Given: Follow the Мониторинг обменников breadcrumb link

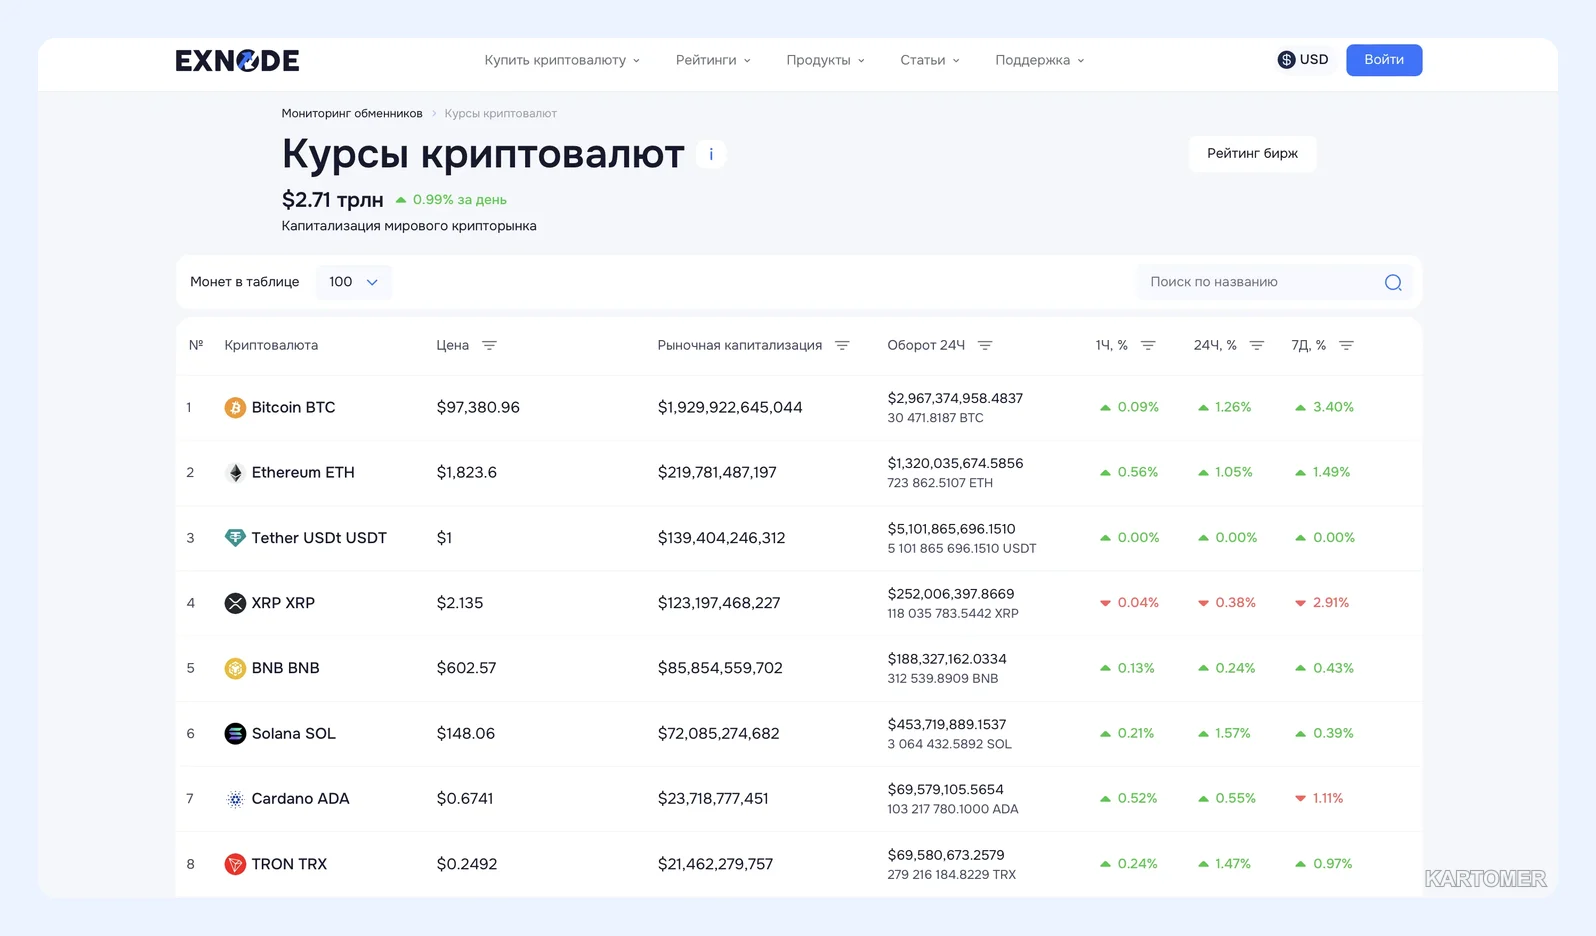Looking at the screenshot, I should pyautogui.click(x=352, y=114).
